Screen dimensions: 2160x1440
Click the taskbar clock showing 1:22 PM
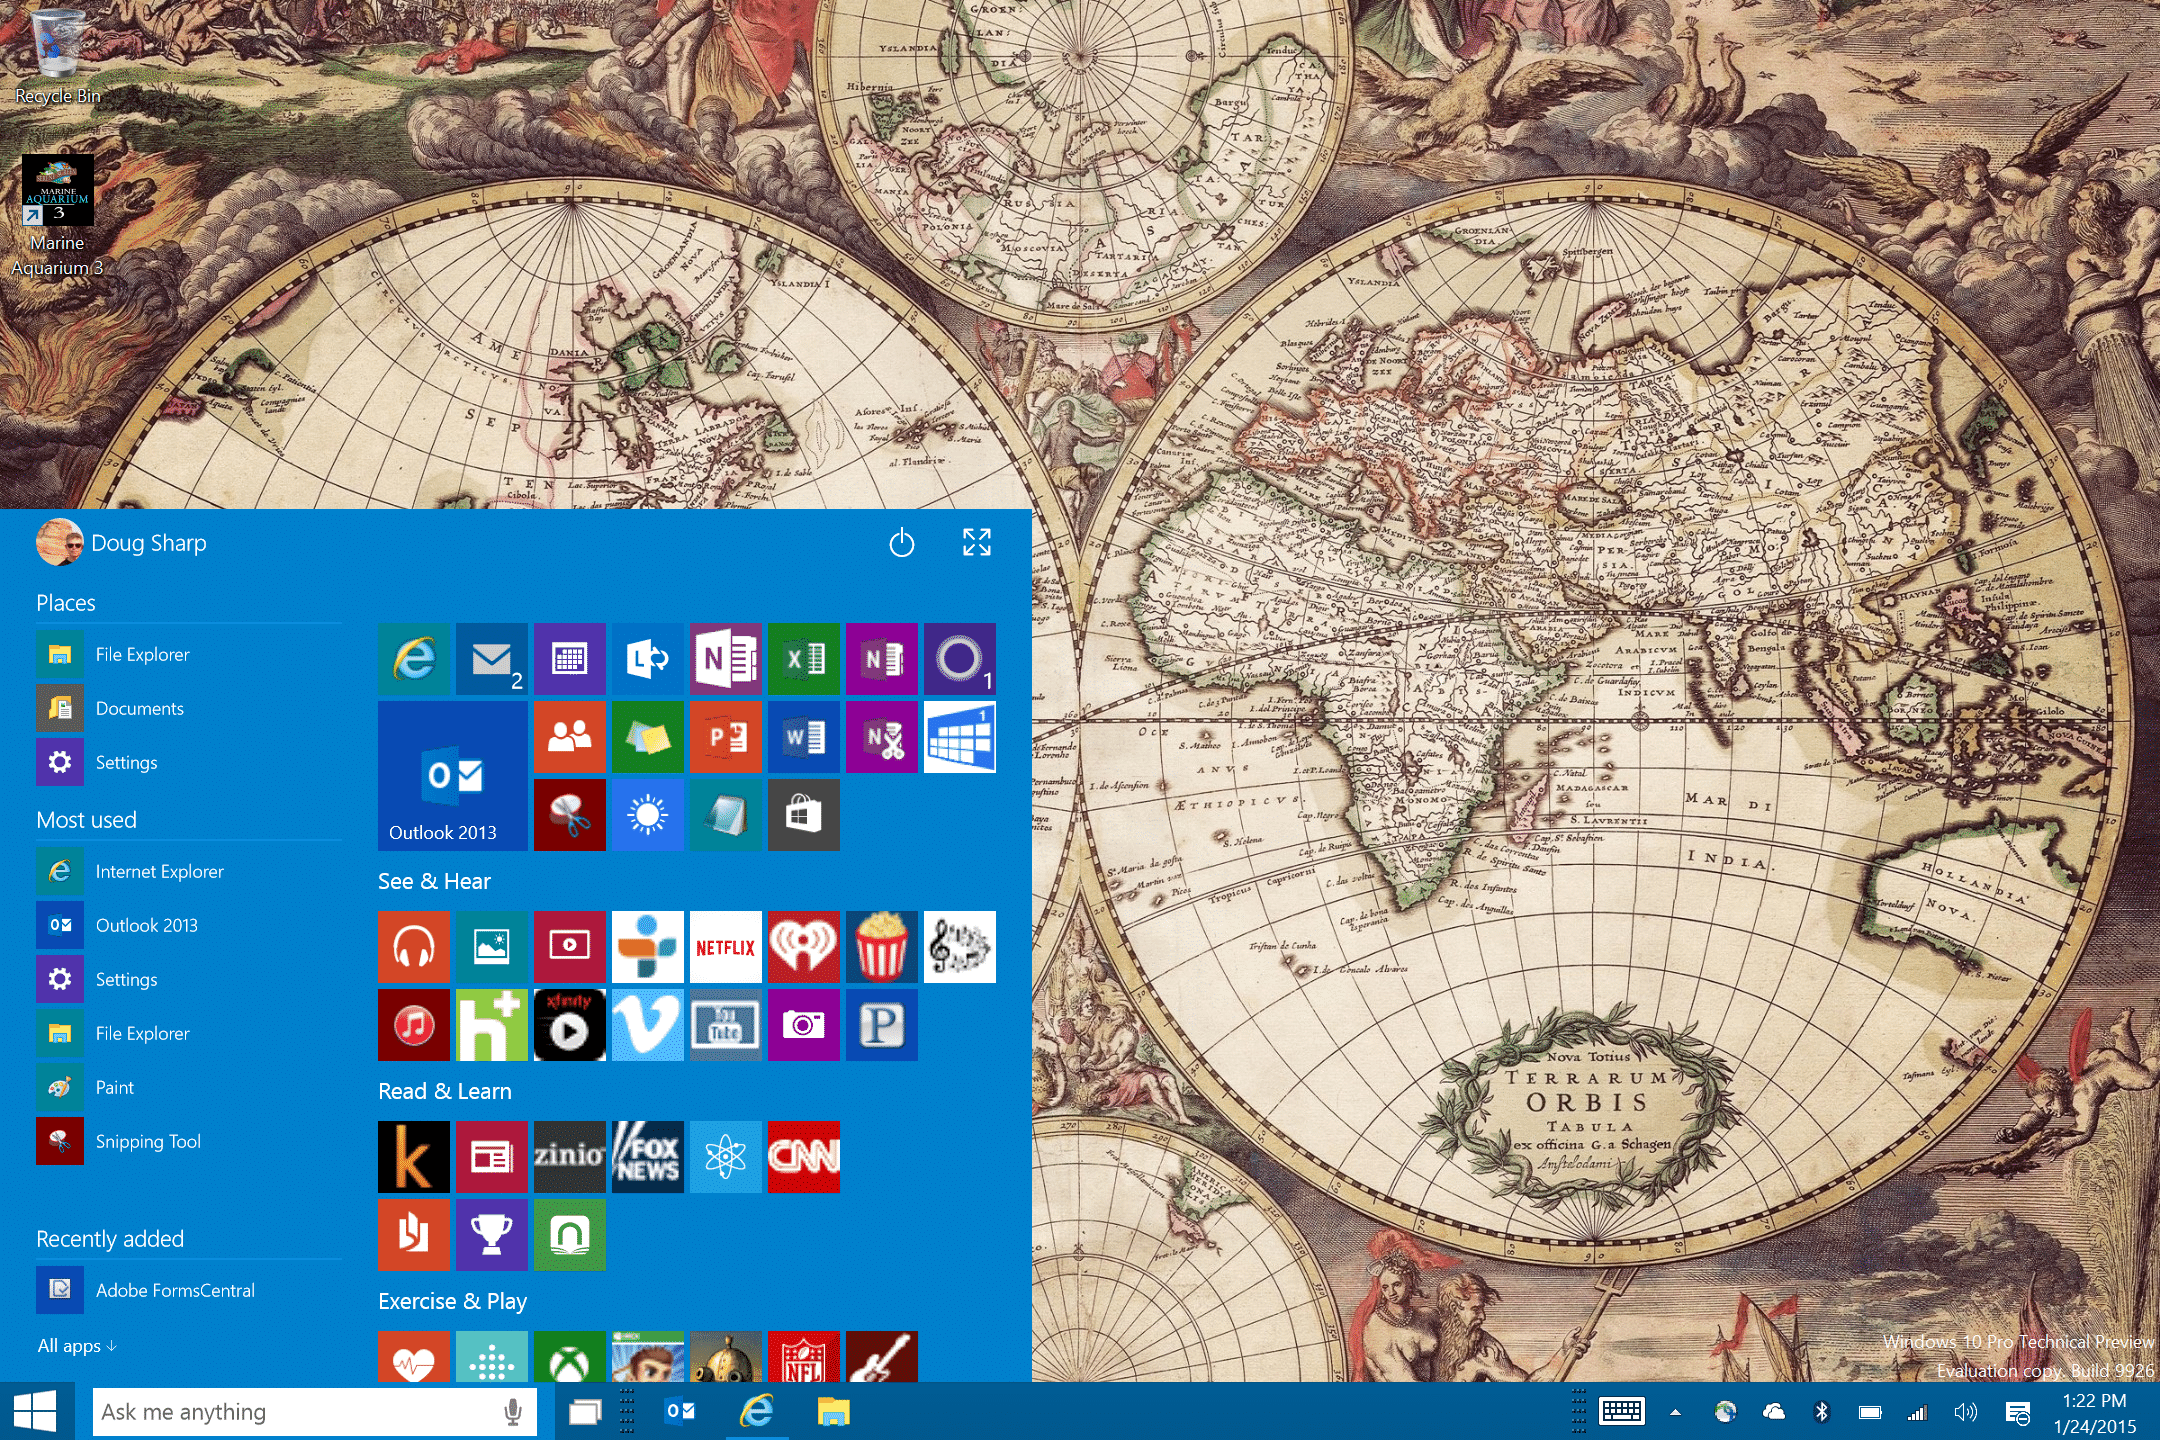(x=2095, y=1413)
